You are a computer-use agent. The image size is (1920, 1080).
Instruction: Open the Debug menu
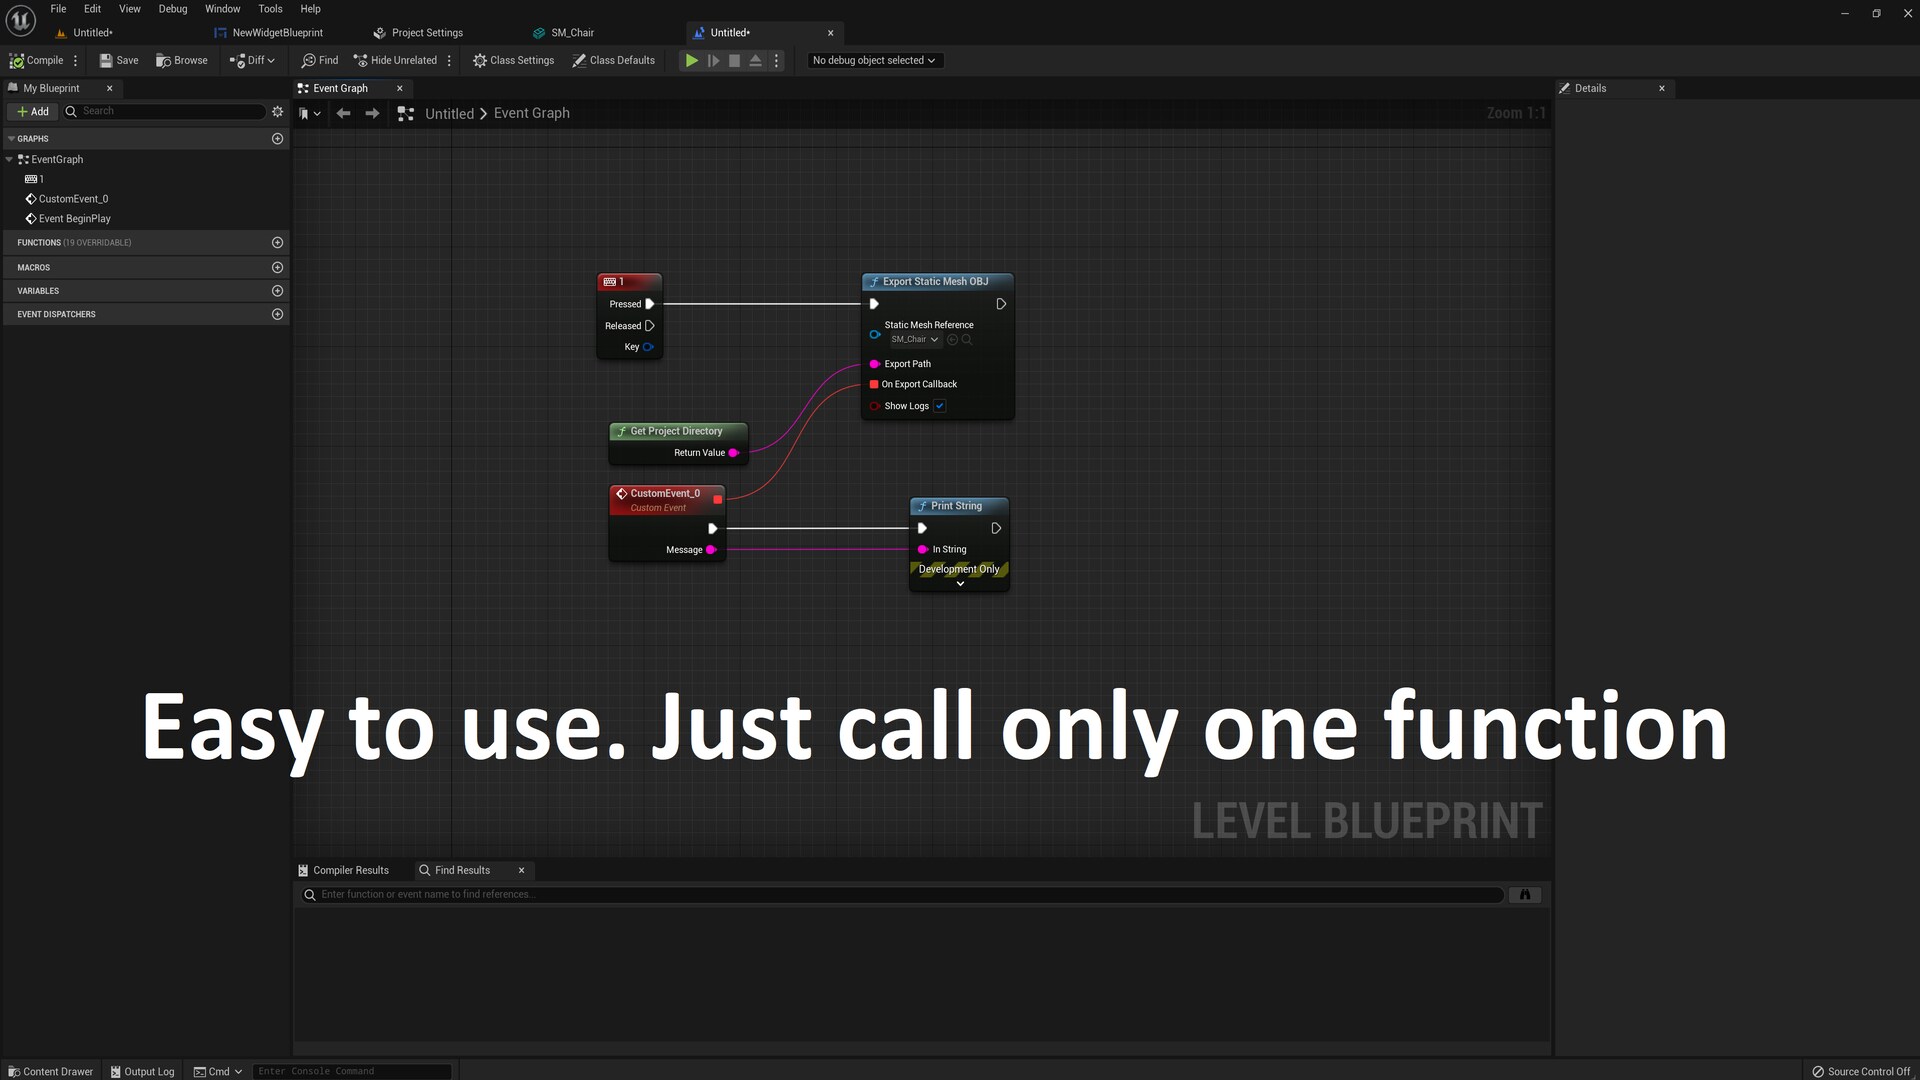tap(172, 9)
